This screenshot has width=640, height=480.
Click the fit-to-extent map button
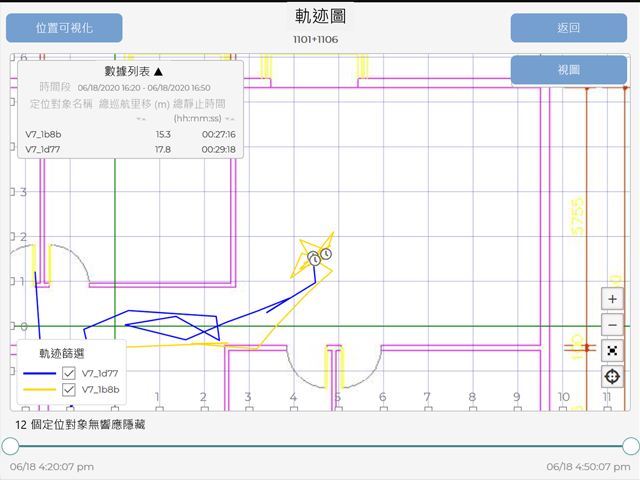tap(612, 351)
